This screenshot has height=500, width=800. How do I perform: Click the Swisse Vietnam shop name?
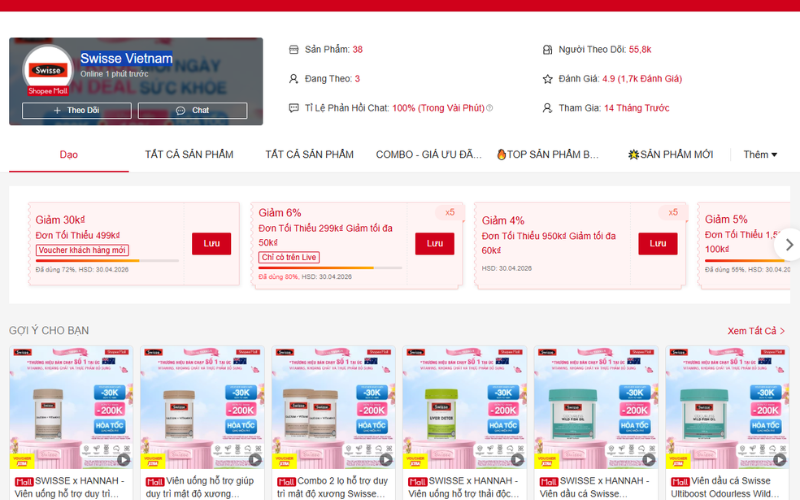[126, 59]
